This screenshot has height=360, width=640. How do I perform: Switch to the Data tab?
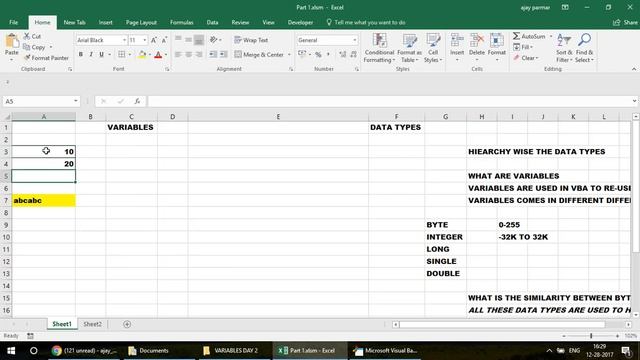(212, 22)
